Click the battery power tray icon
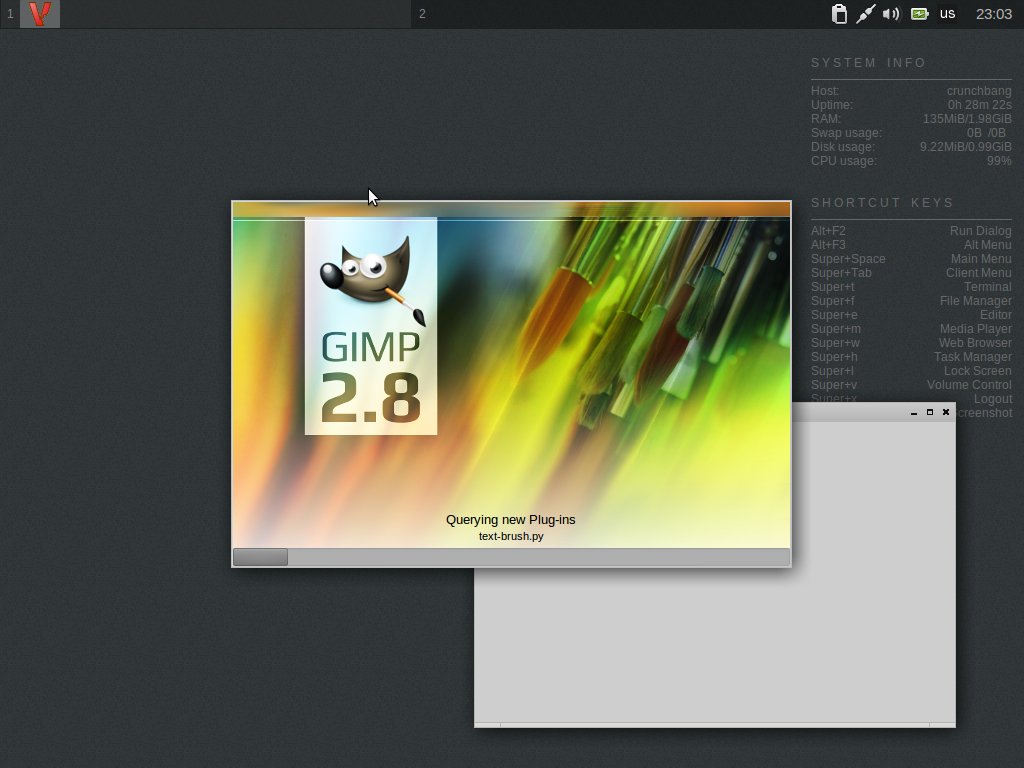This screenshot has width=1024, height=768. pos(920,14)
